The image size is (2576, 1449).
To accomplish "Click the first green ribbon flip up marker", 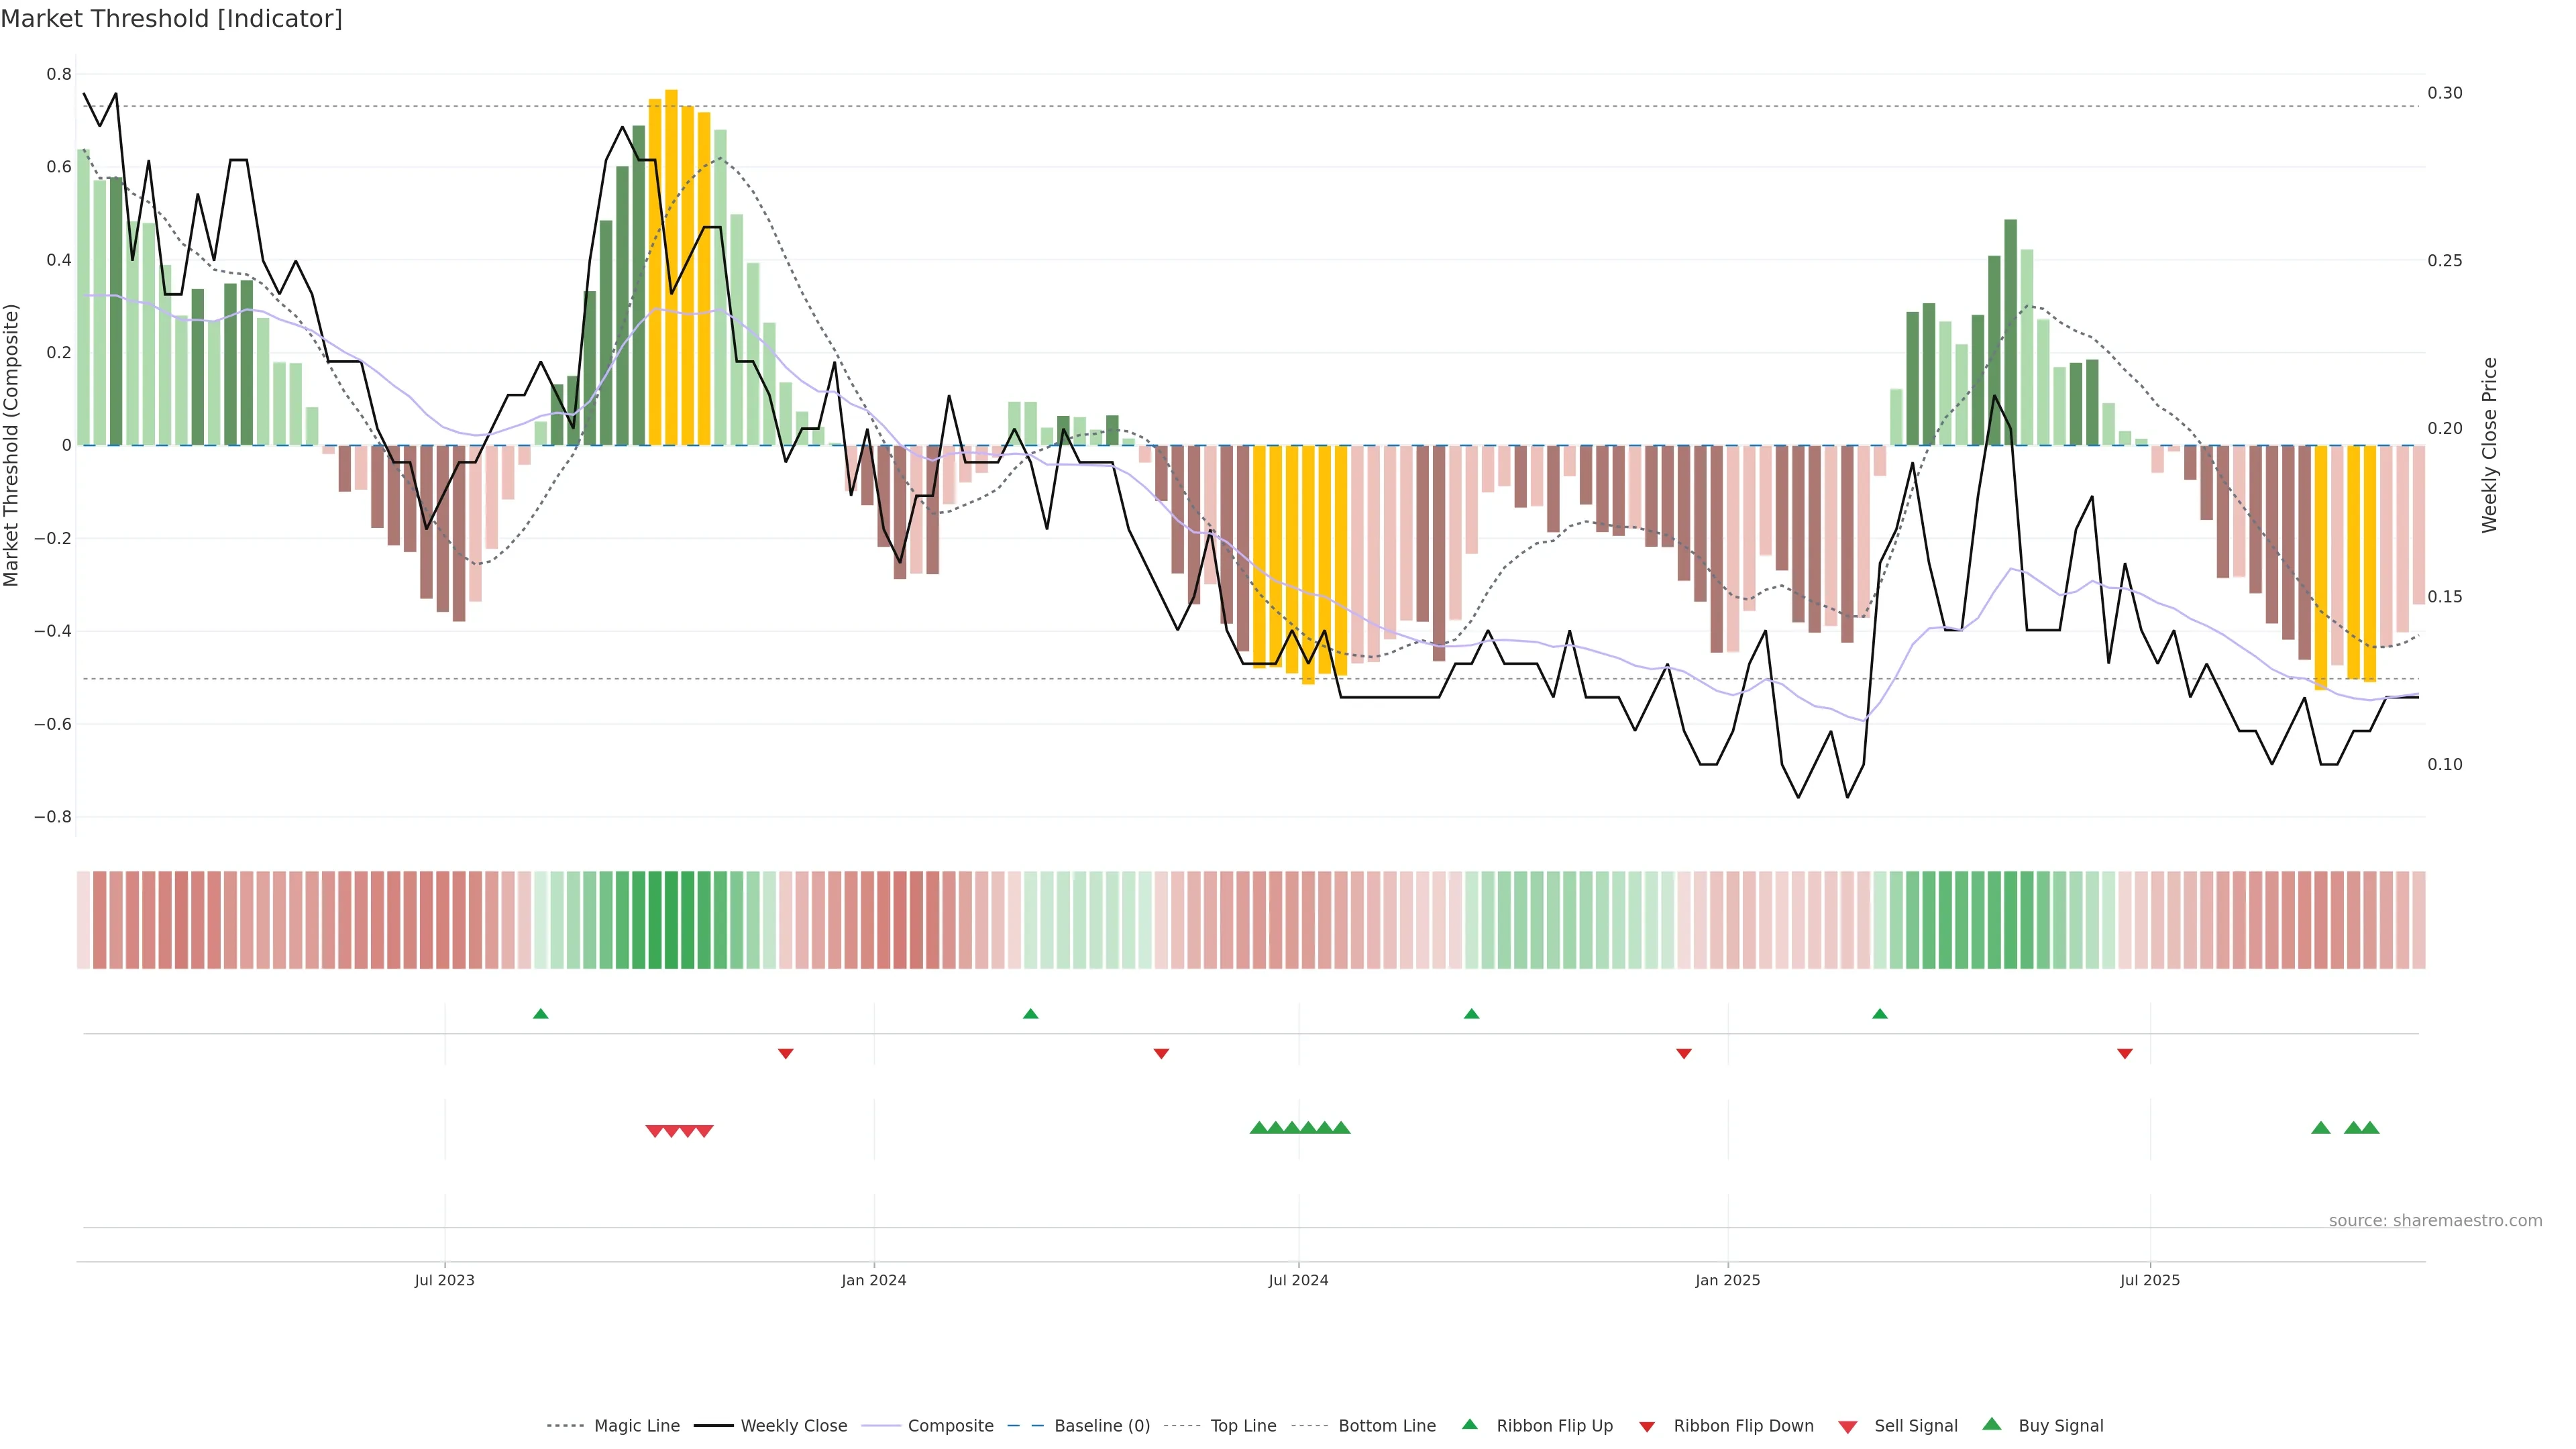I will [x=541, y=1014].
